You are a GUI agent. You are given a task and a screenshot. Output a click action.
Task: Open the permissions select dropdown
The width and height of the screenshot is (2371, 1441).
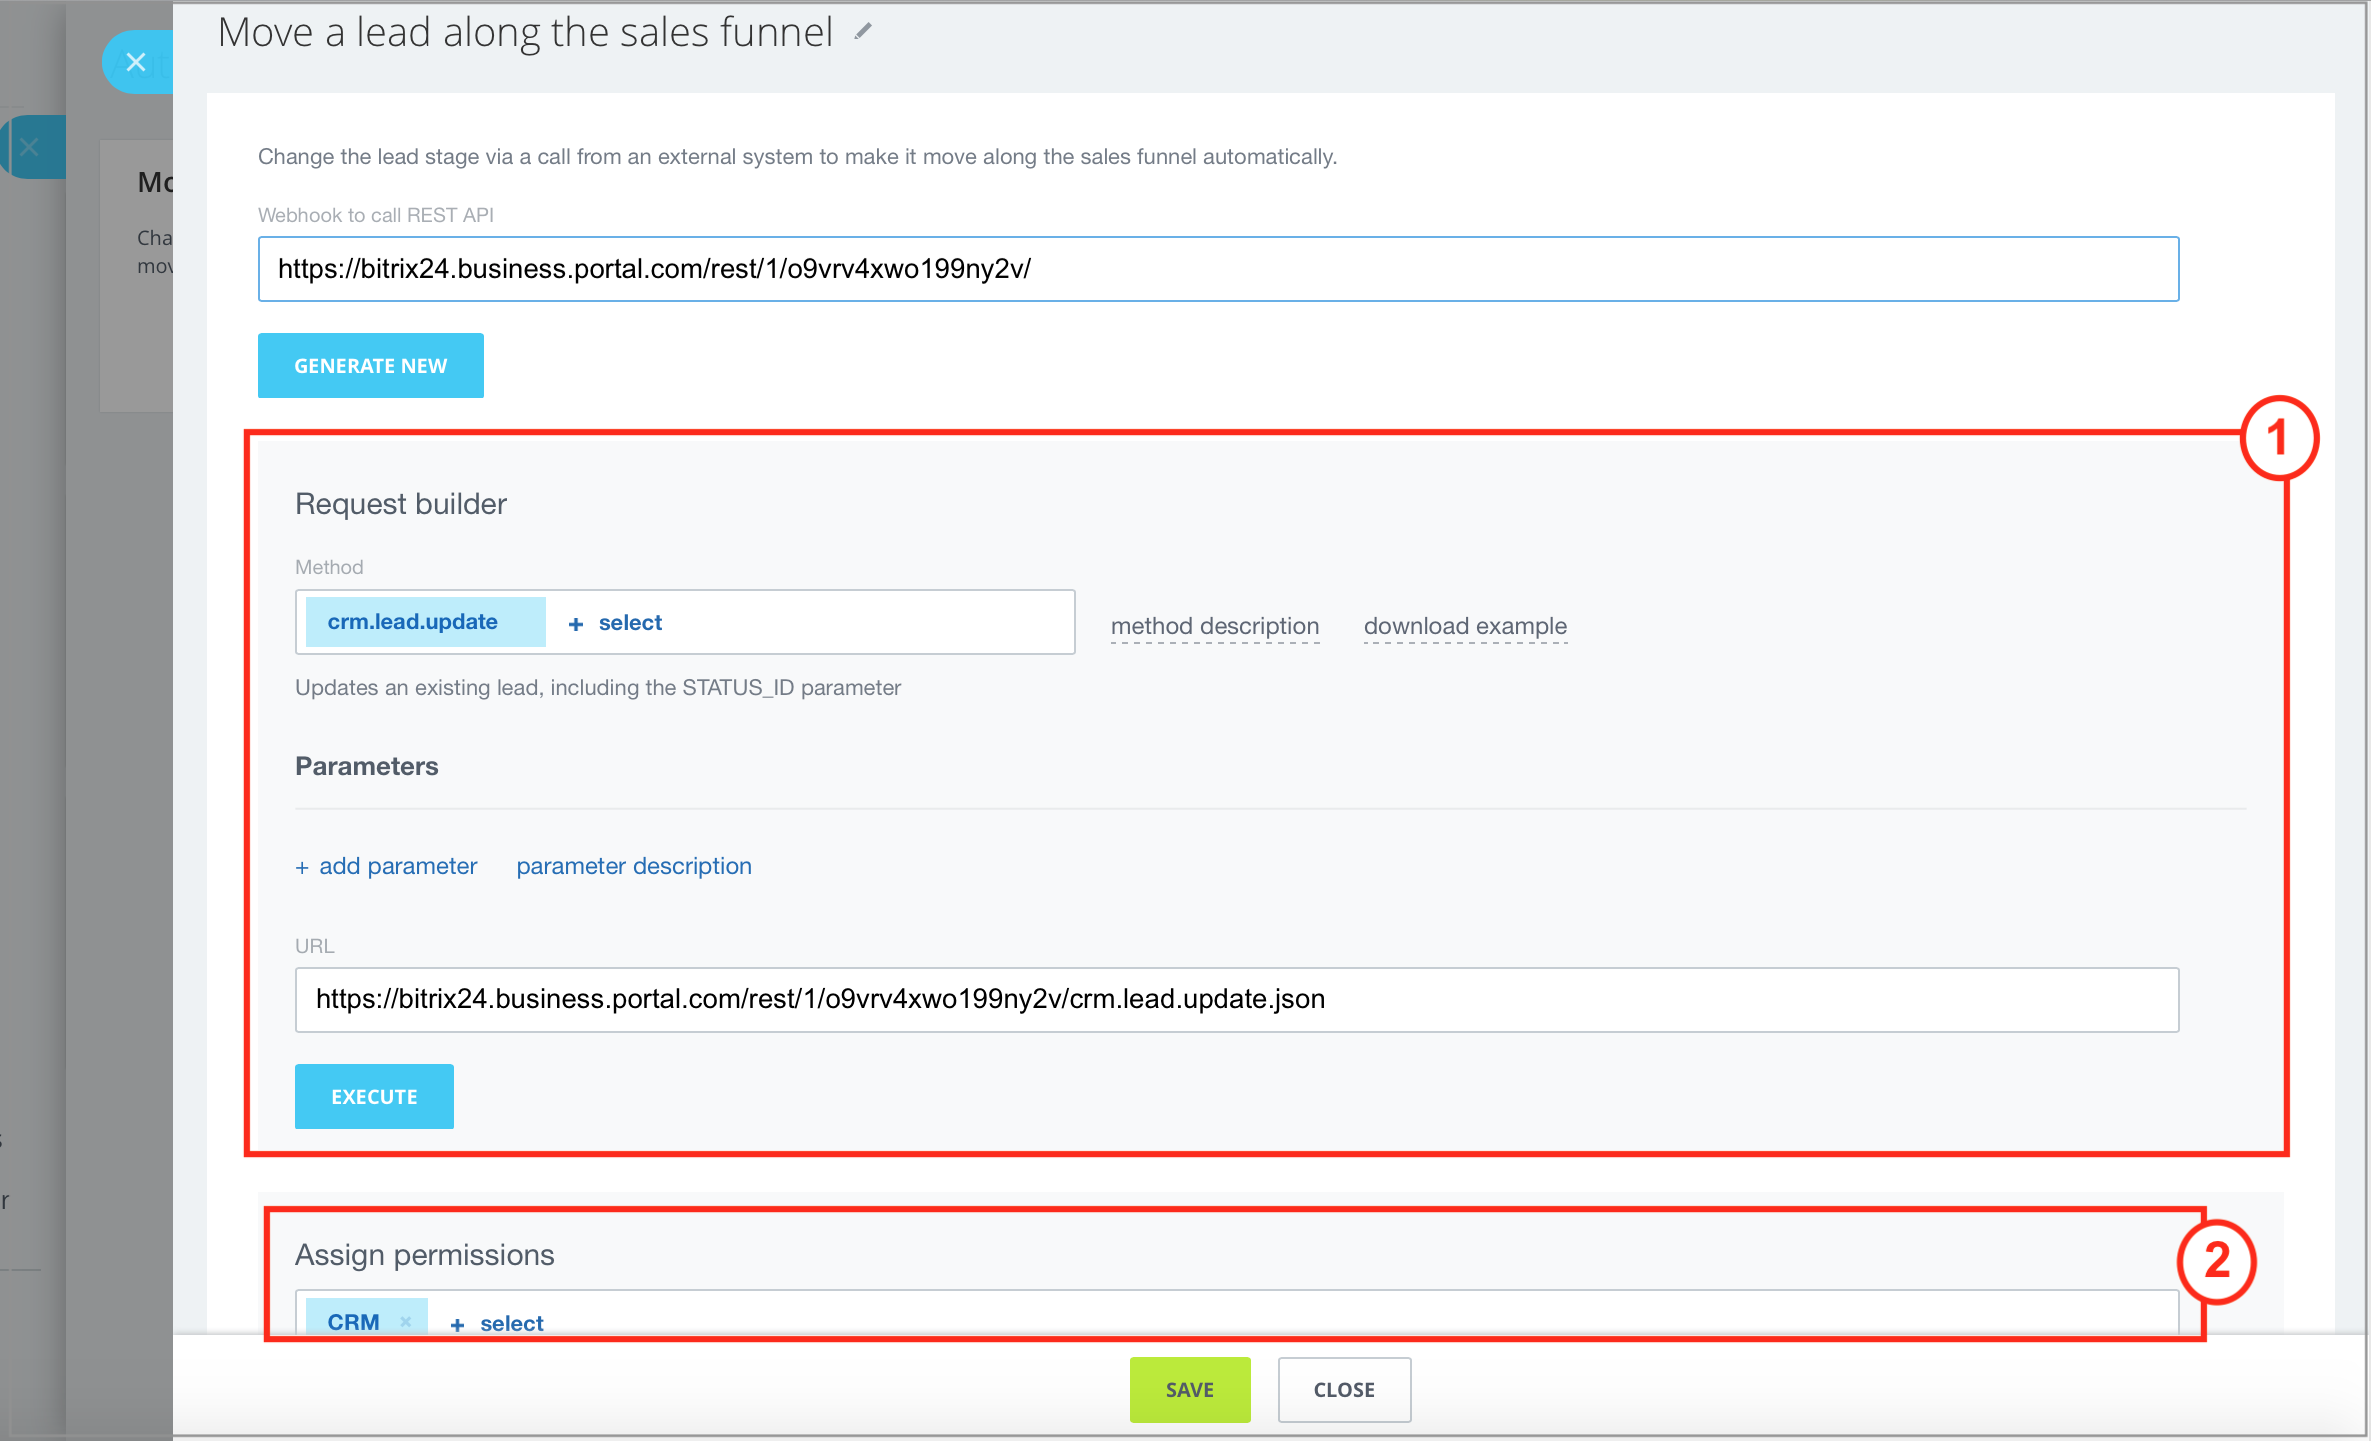511,1323
